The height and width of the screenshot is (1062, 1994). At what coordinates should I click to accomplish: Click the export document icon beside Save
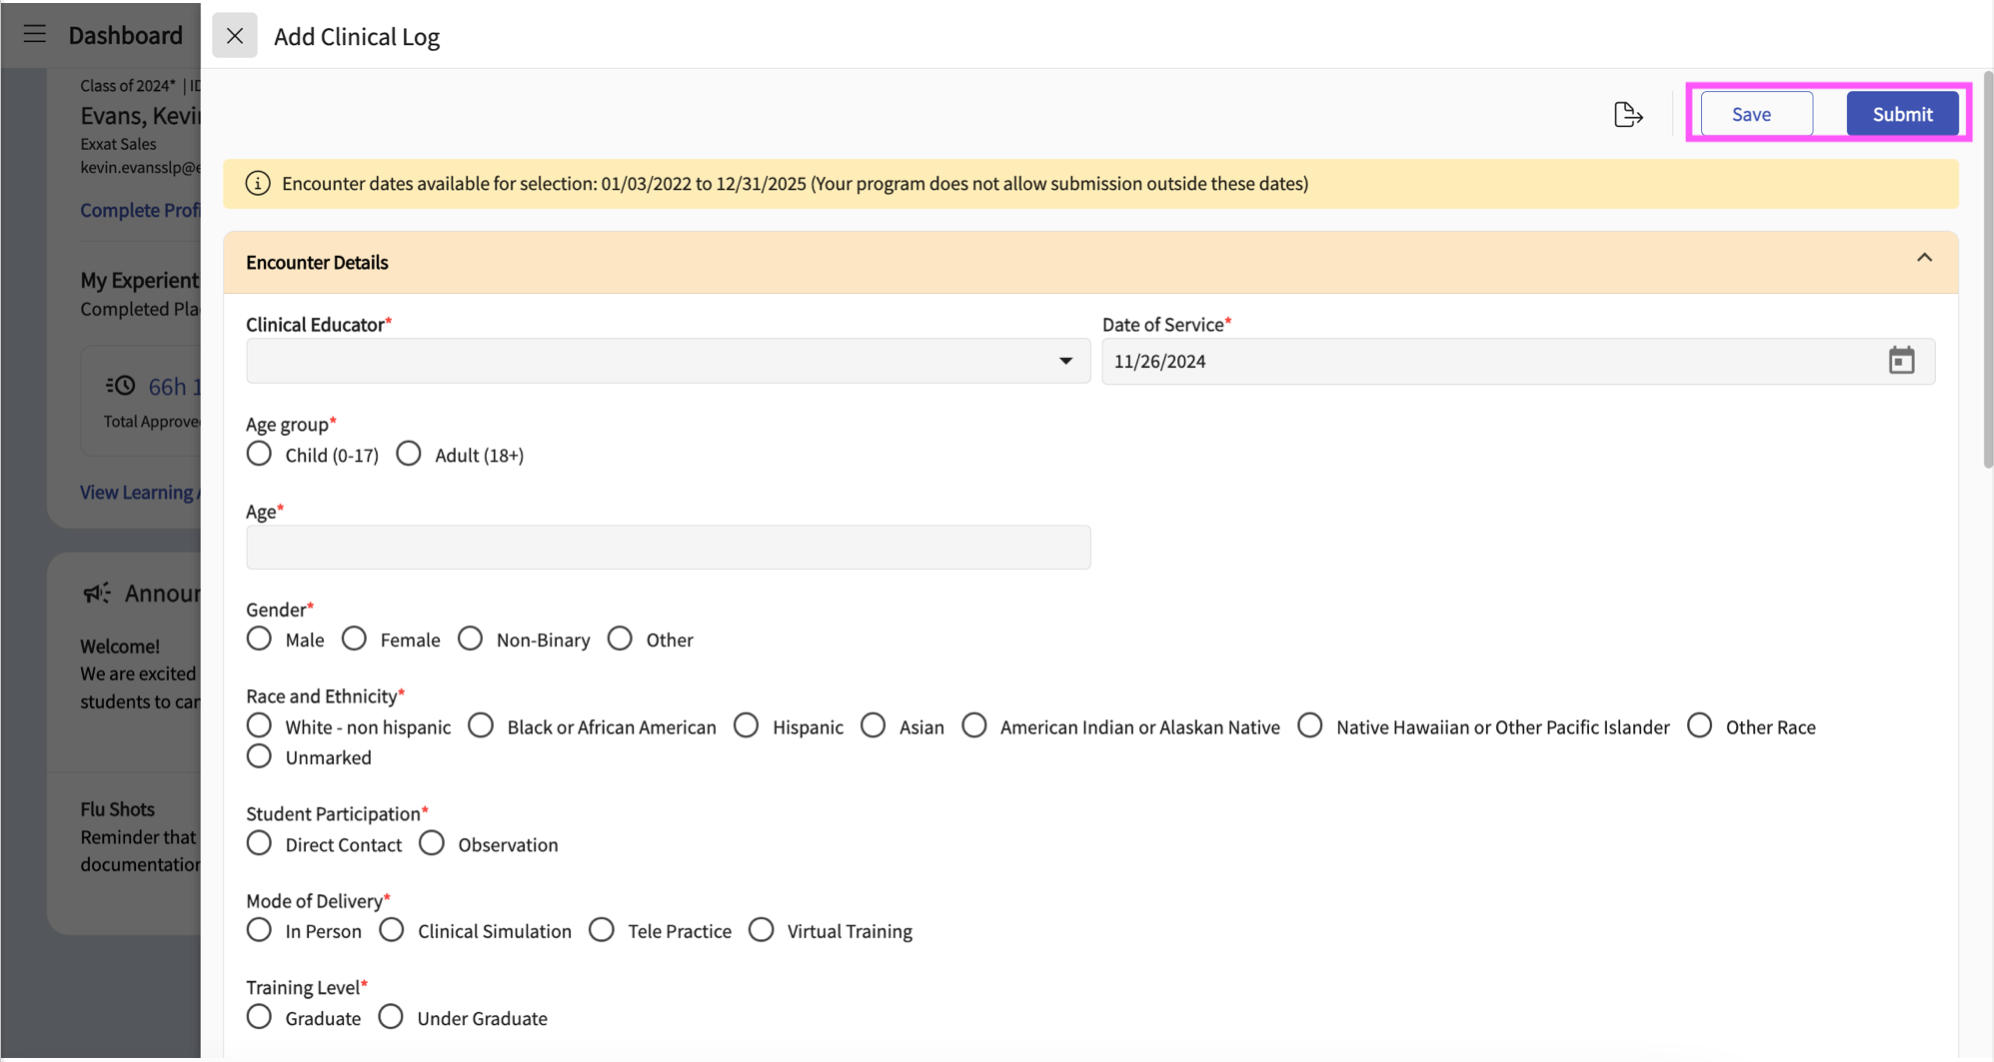[1627, 115]
